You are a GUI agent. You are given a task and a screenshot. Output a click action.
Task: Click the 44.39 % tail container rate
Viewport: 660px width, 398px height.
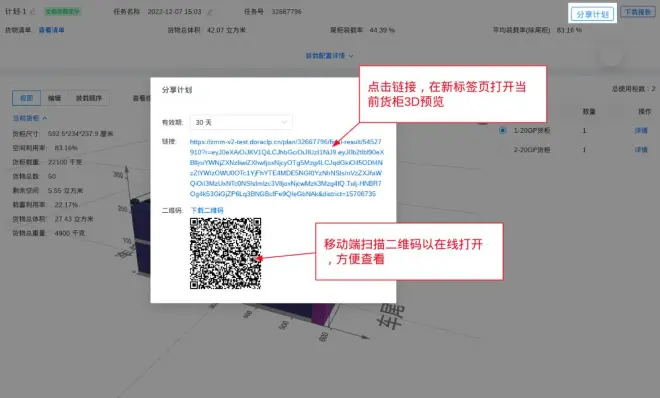pos(382,30)
